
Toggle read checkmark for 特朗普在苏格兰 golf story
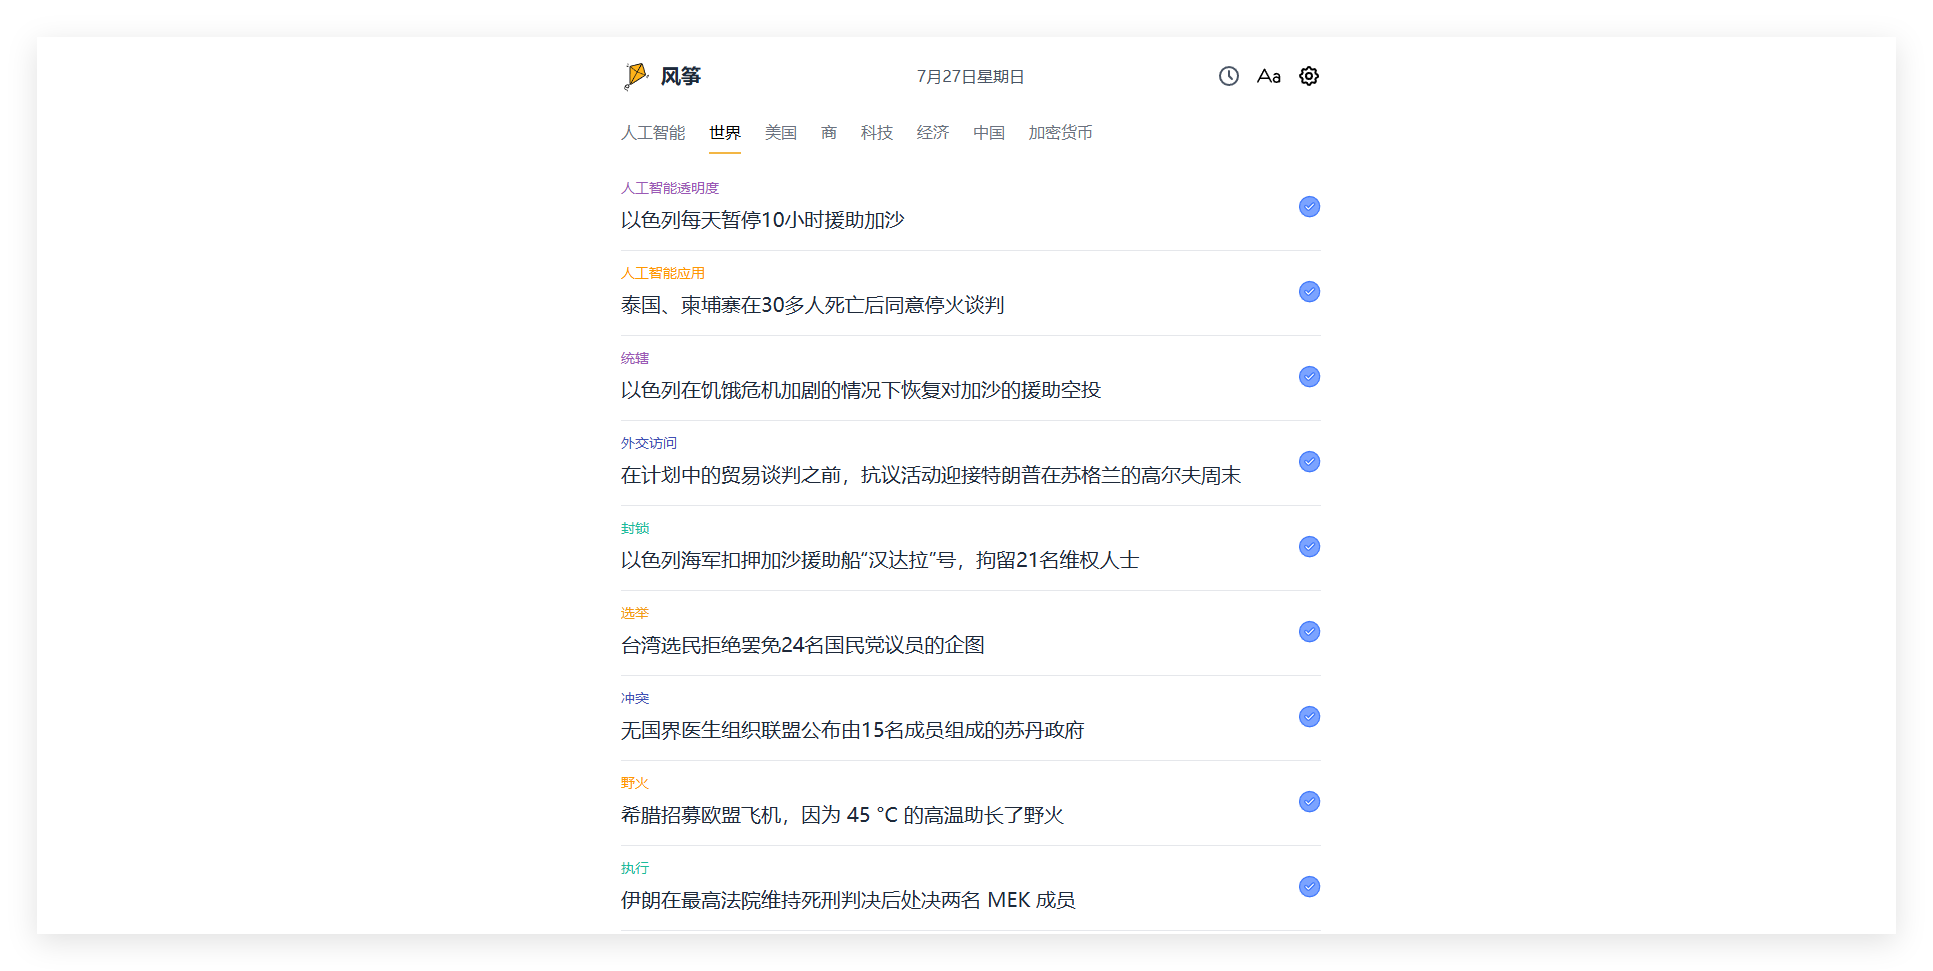click(x=1309, y=462)
